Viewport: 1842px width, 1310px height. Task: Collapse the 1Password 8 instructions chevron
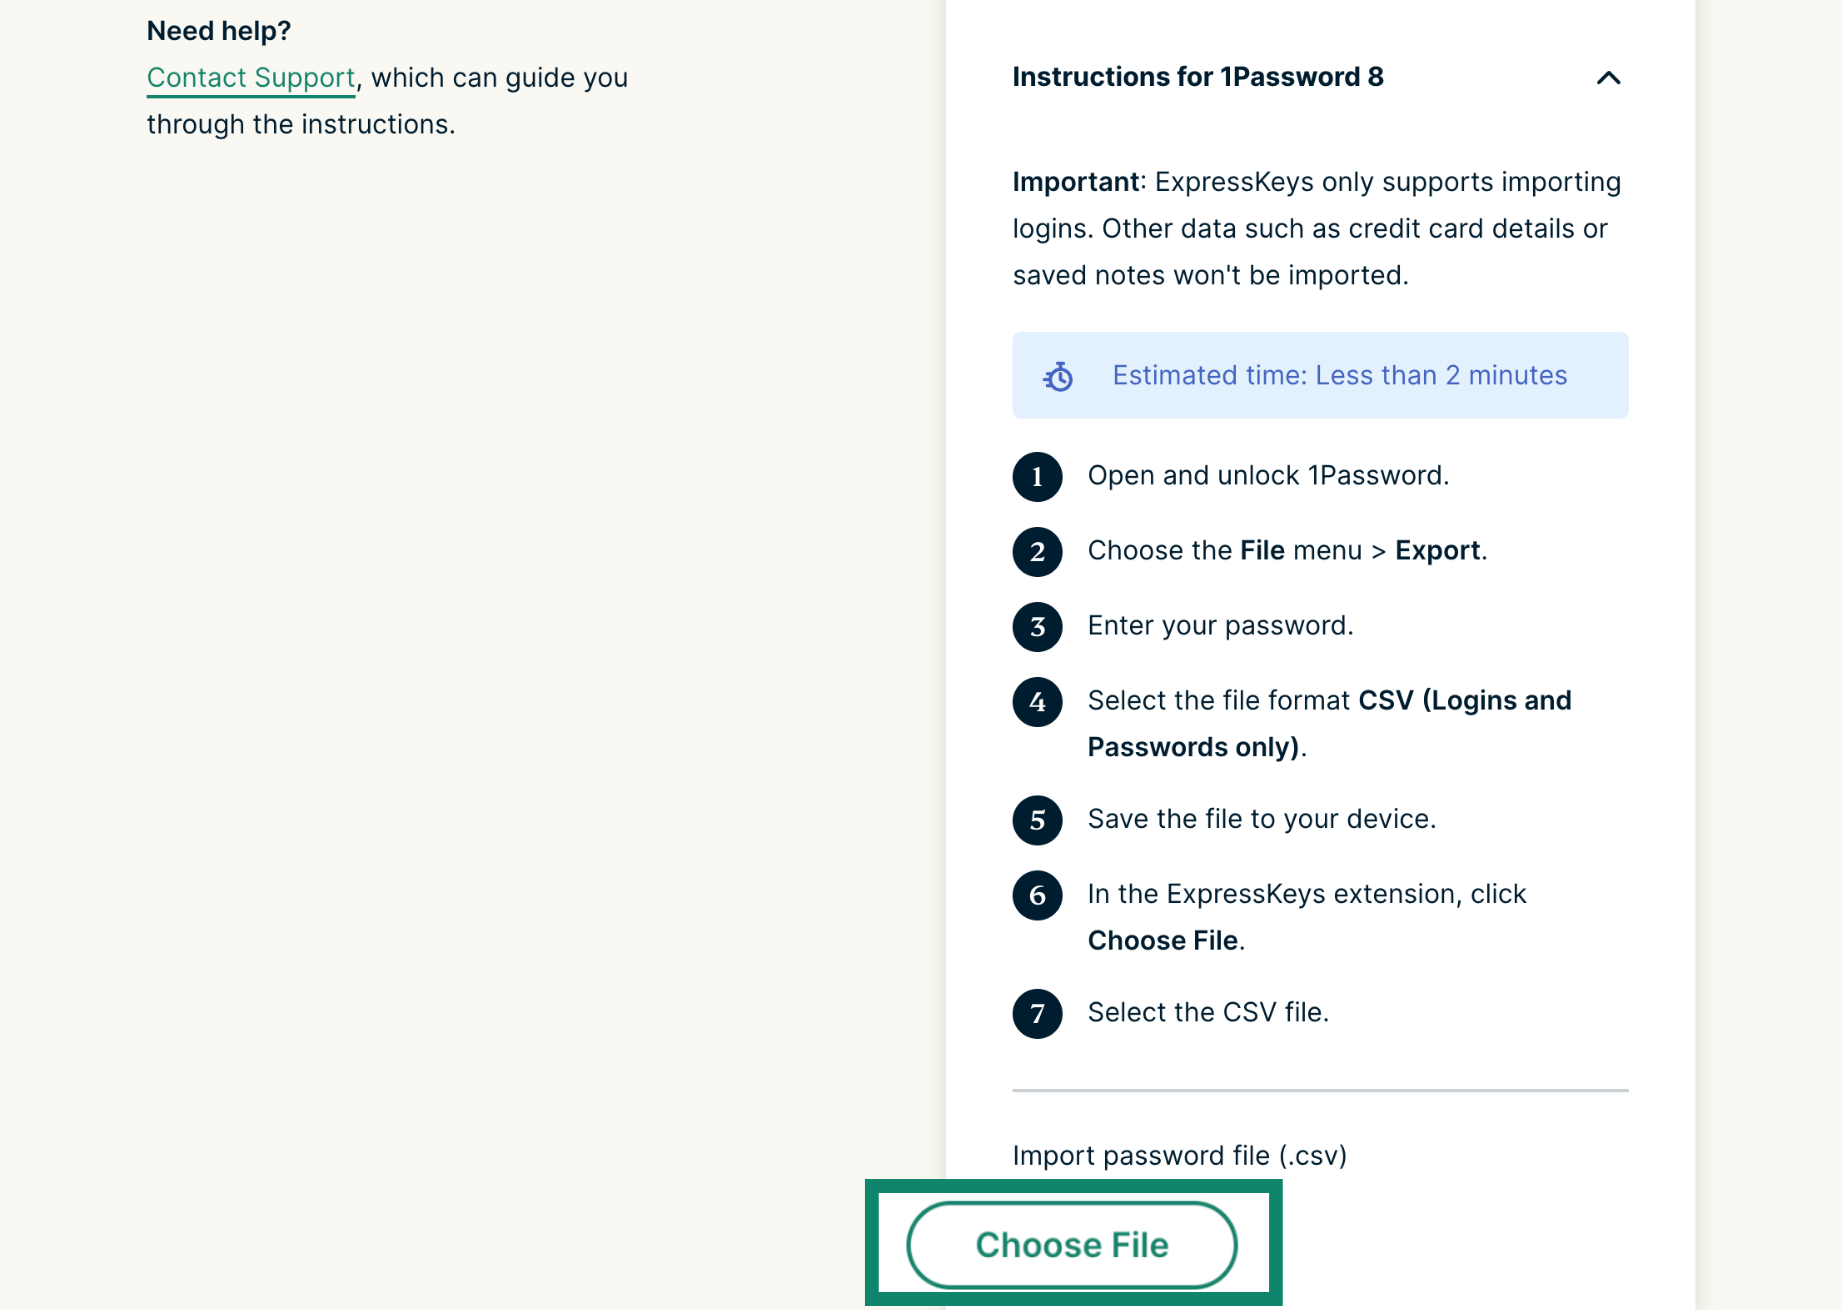pyautogui.click(x=1608, y=78)
